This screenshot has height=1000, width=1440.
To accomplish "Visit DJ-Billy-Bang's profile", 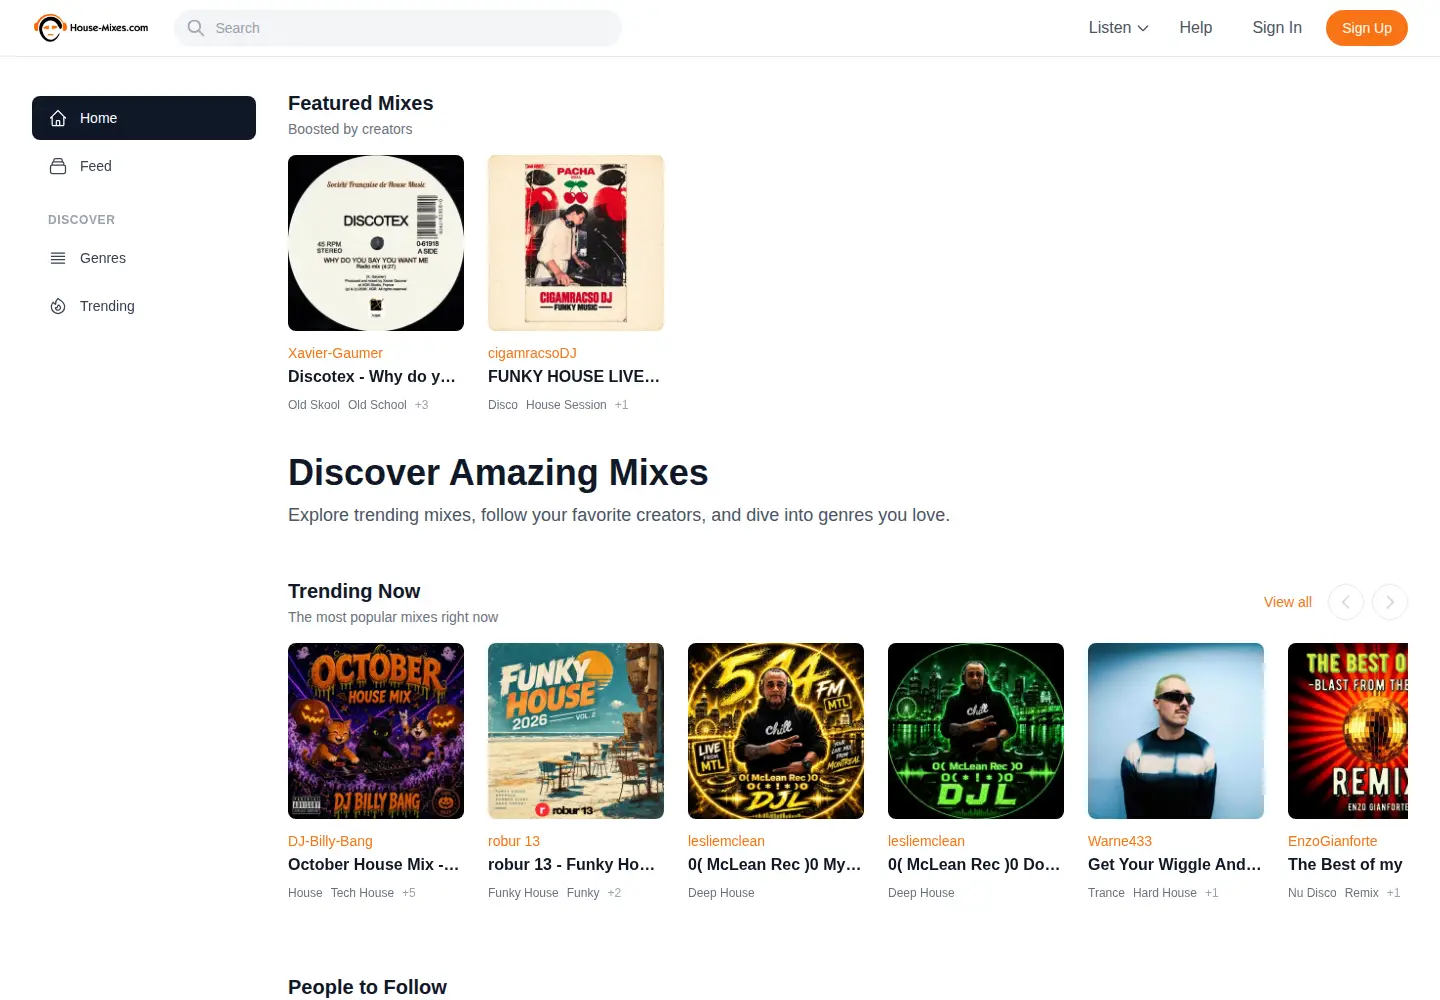I will click(x=330, y=841).
